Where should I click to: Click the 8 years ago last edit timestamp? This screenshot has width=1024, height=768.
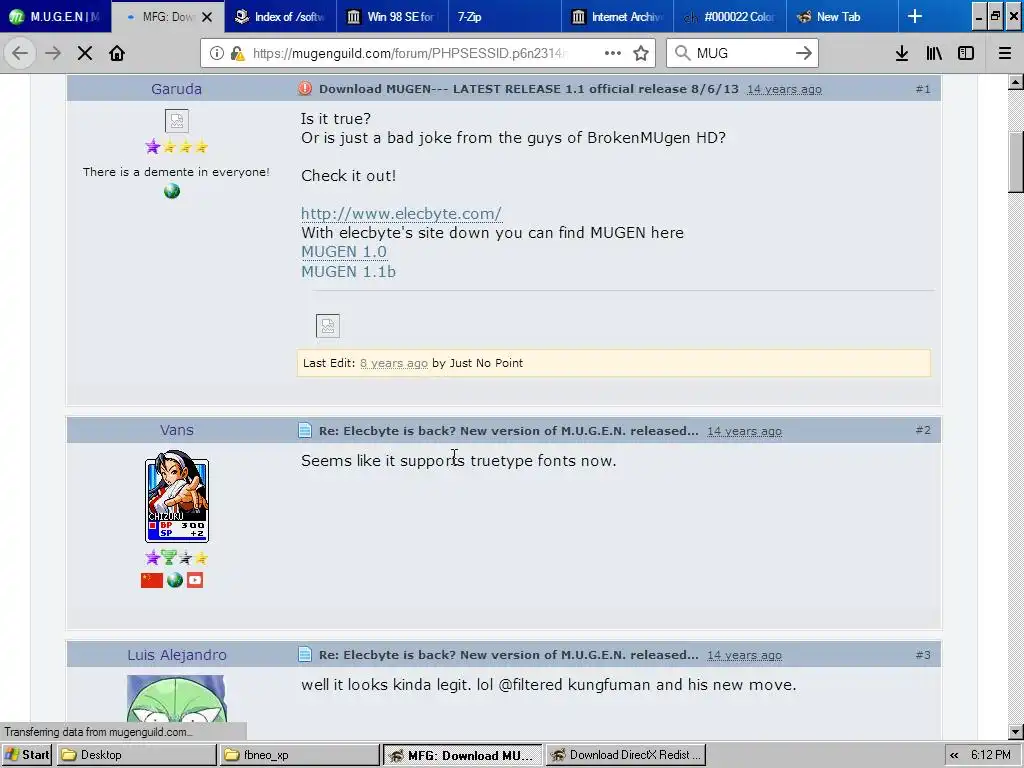[x=394, y=363]
